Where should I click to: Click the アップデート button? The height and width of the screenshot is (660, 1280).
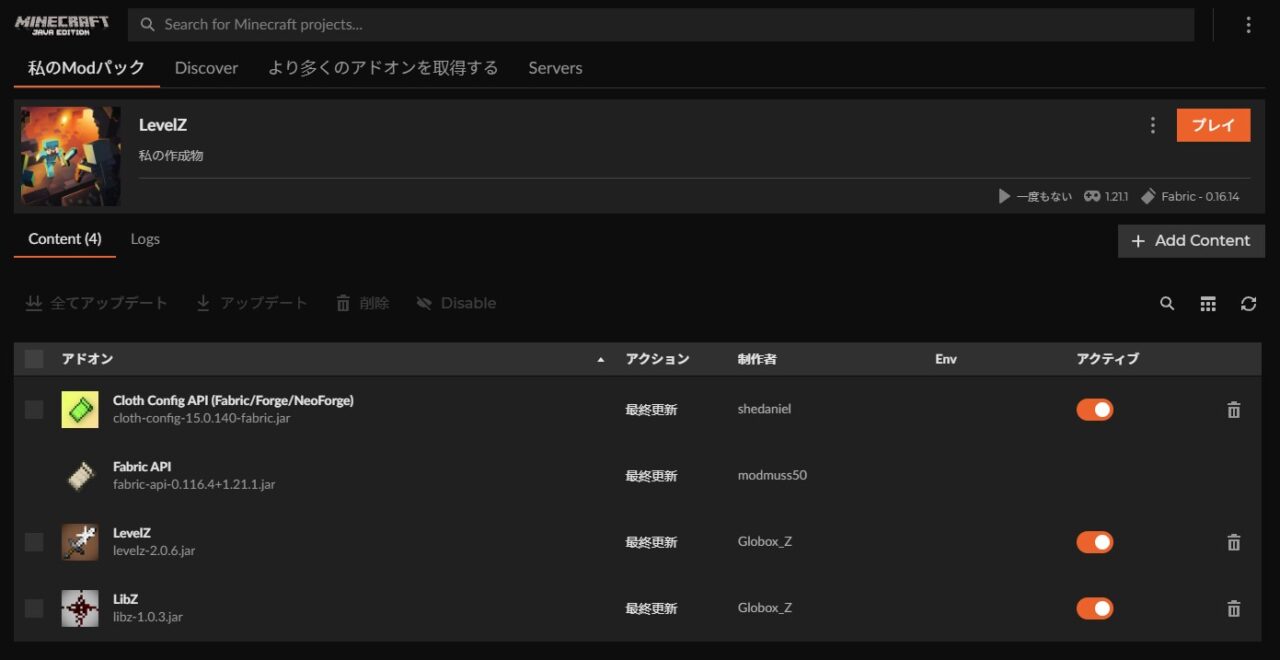click(x=252, y=303)
